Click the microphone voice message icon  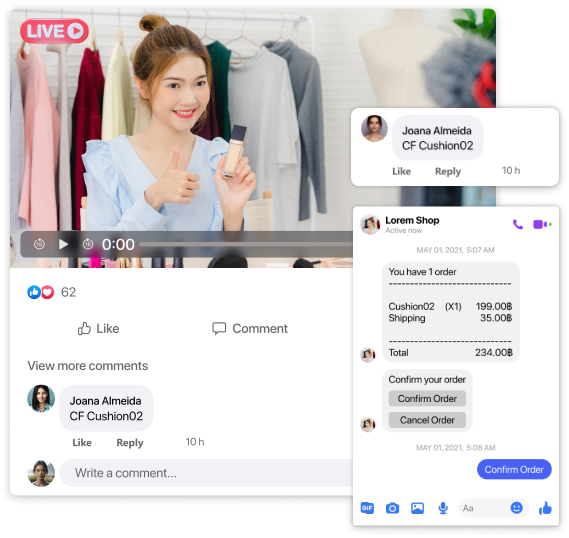tap(443, 508)
